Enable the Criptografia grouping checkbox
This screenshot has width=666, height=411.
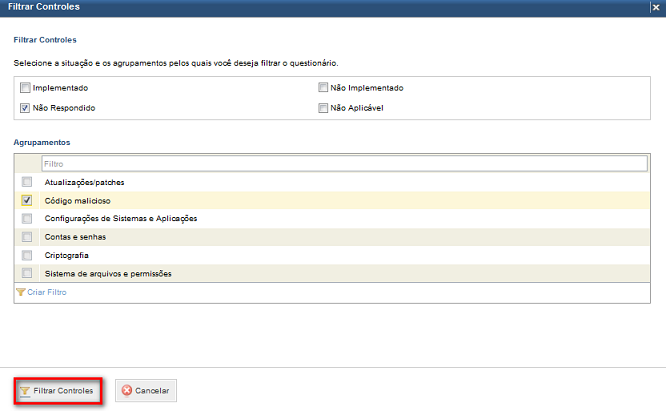pos(27,255)
